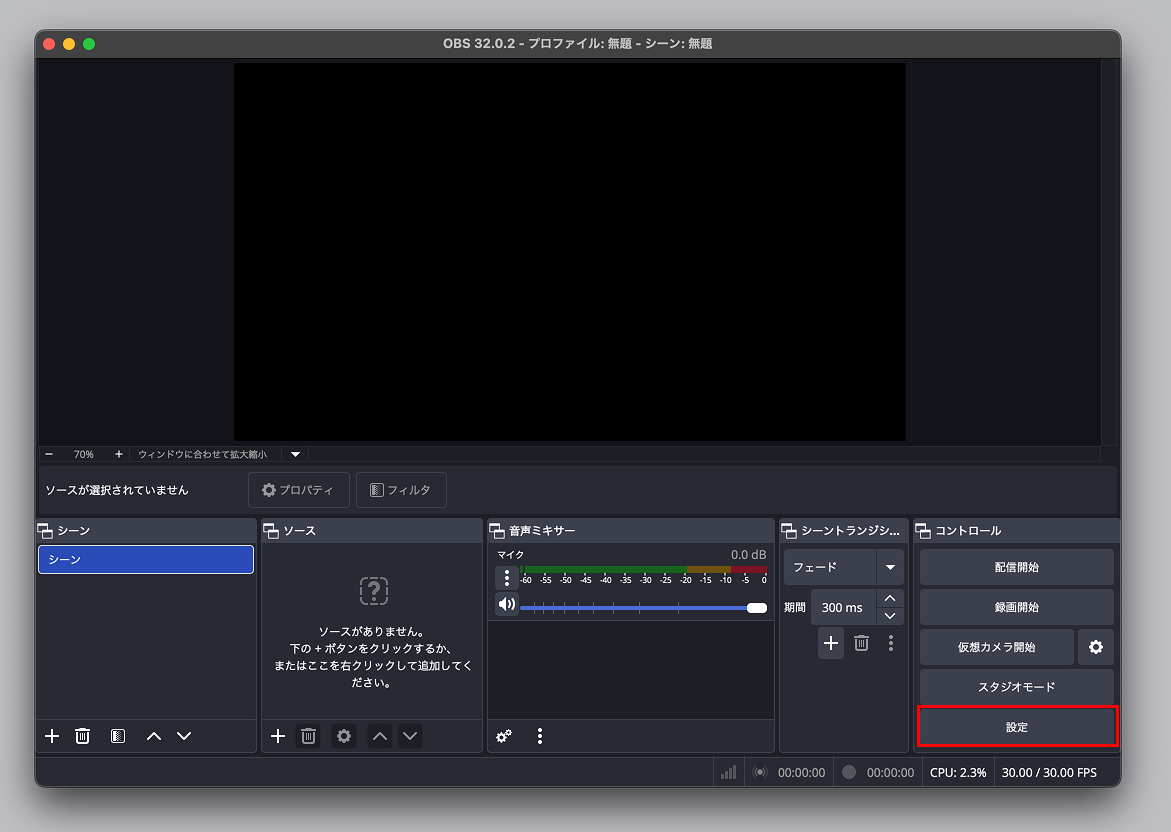Mute the マイク audio with speaker icon
The height and width of the screenshot is (832, 1171).
[507, 604]
